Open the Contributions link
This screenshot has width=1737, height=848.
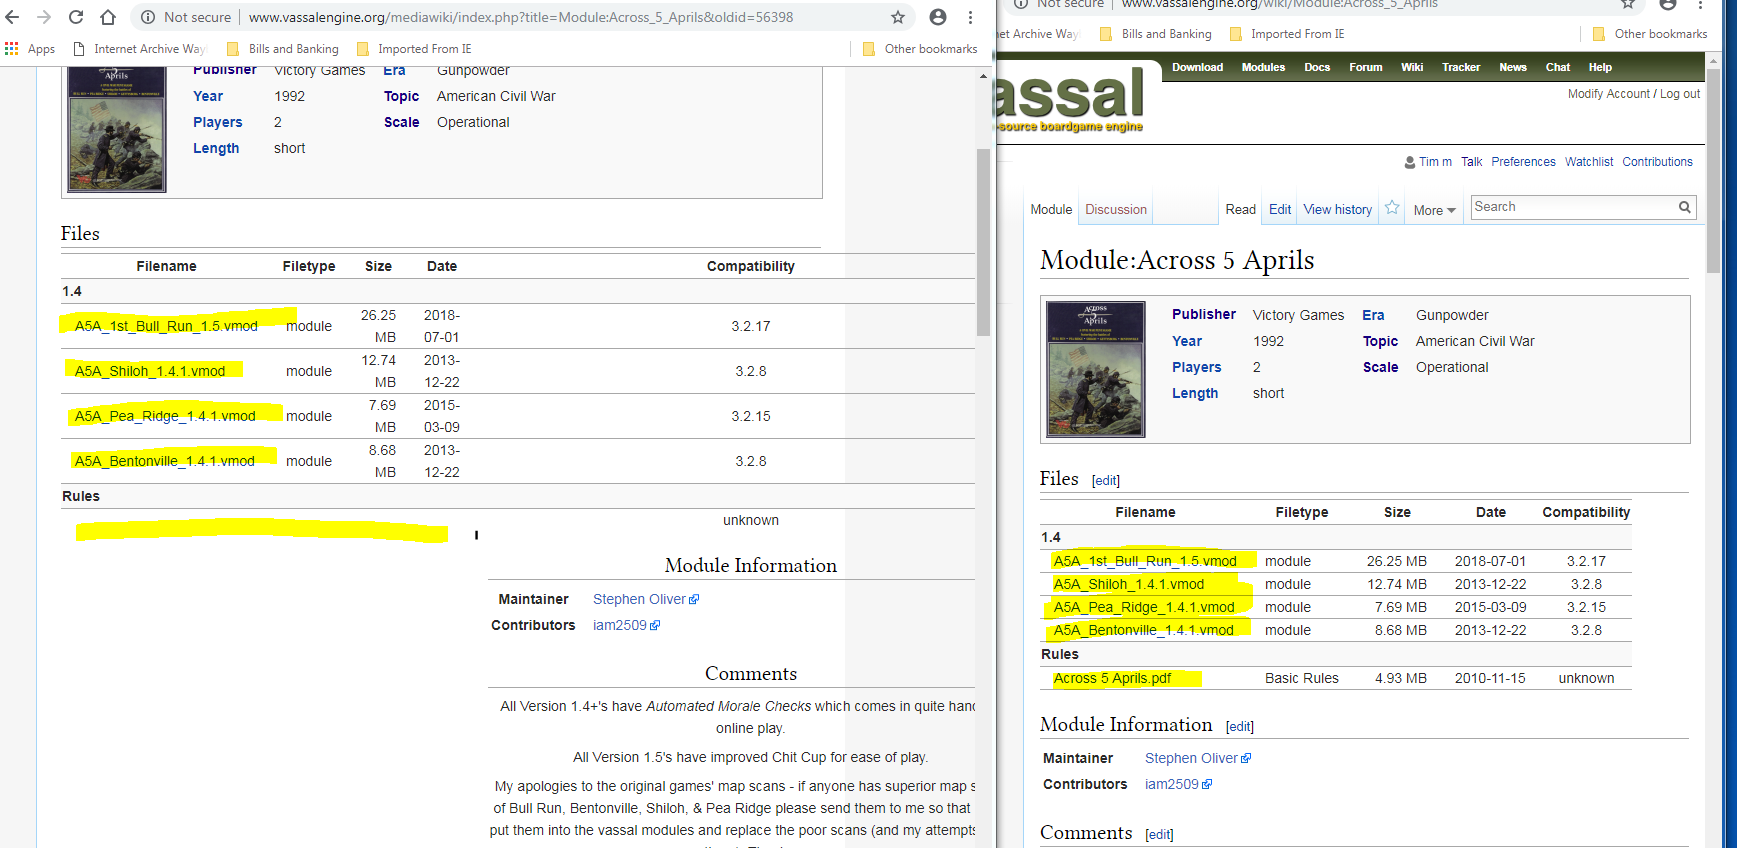(x=1657, y=162)
